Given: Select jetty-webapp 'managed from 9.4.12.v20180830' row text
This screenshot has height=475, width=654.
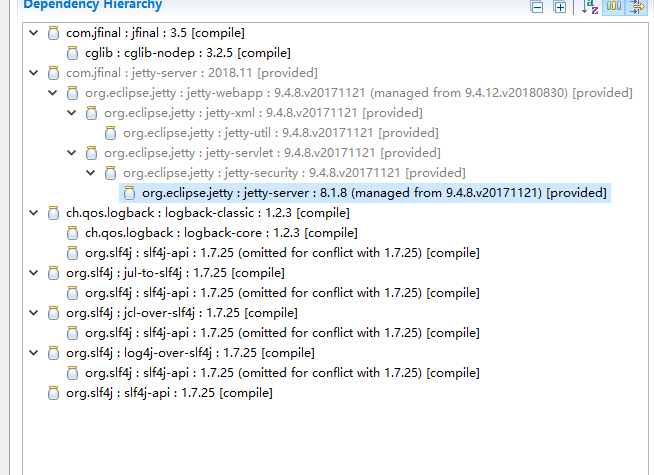Looking at the screenshot, I should (x=359, y=93).
